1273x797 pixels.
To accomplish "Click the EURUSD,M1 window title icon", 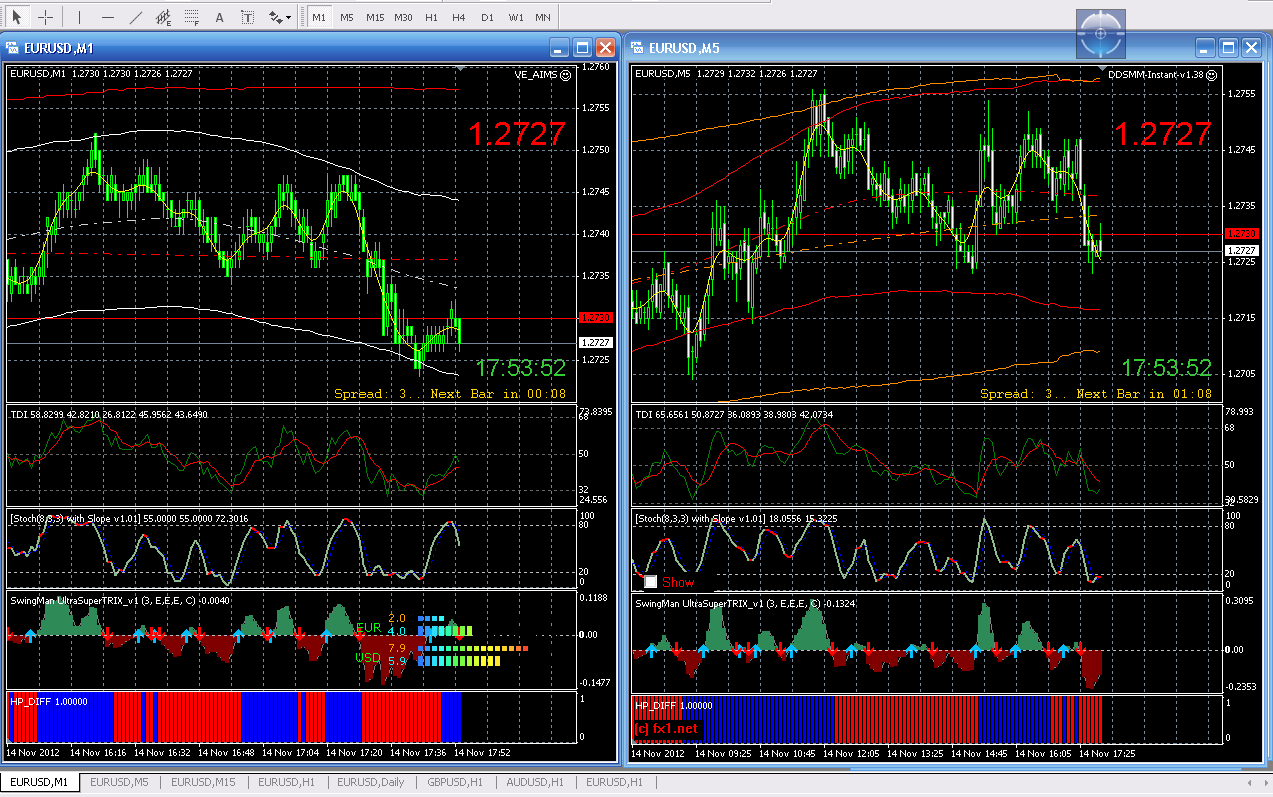I will [x=12, y=47].
